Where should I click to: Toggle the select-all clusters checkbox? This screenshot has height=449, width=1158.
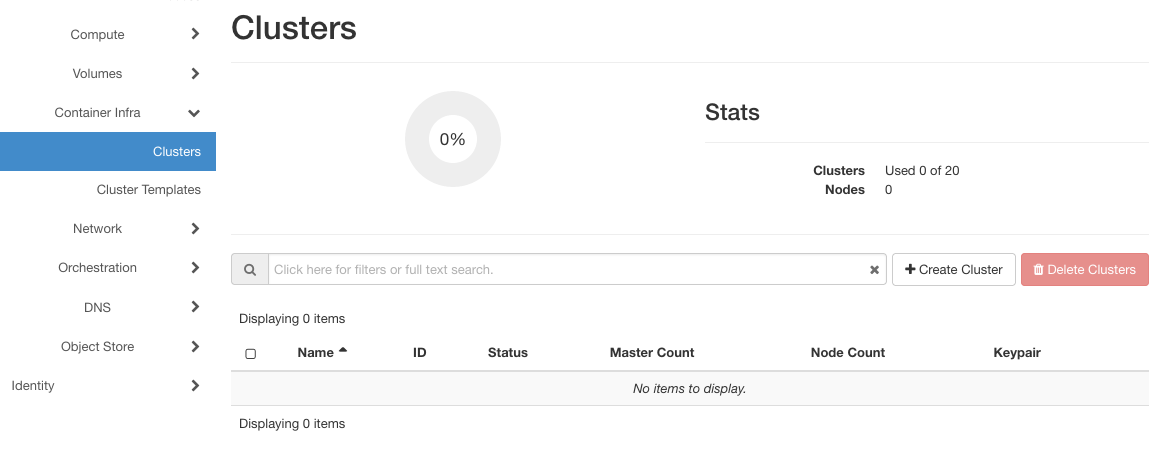pyautogui.click(x=251, y=354)
